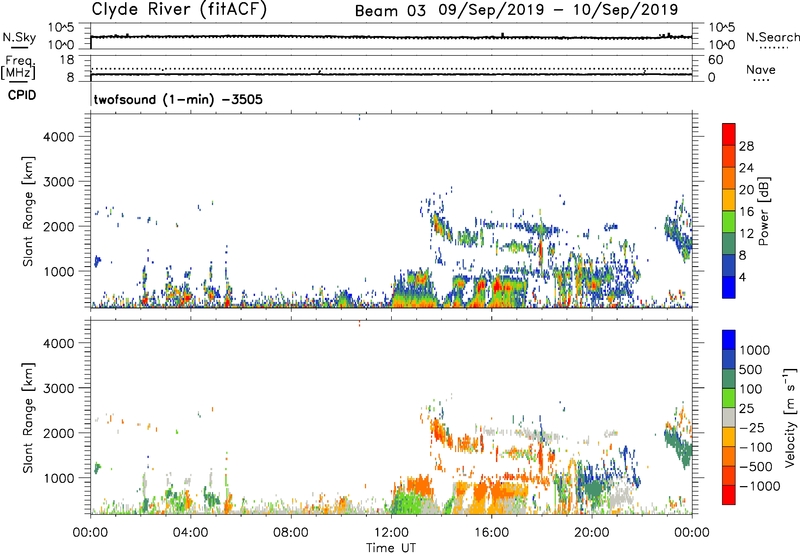
Task: Click the "Slant Range [km]" label of power plot
Action: [x=28, y=211]
